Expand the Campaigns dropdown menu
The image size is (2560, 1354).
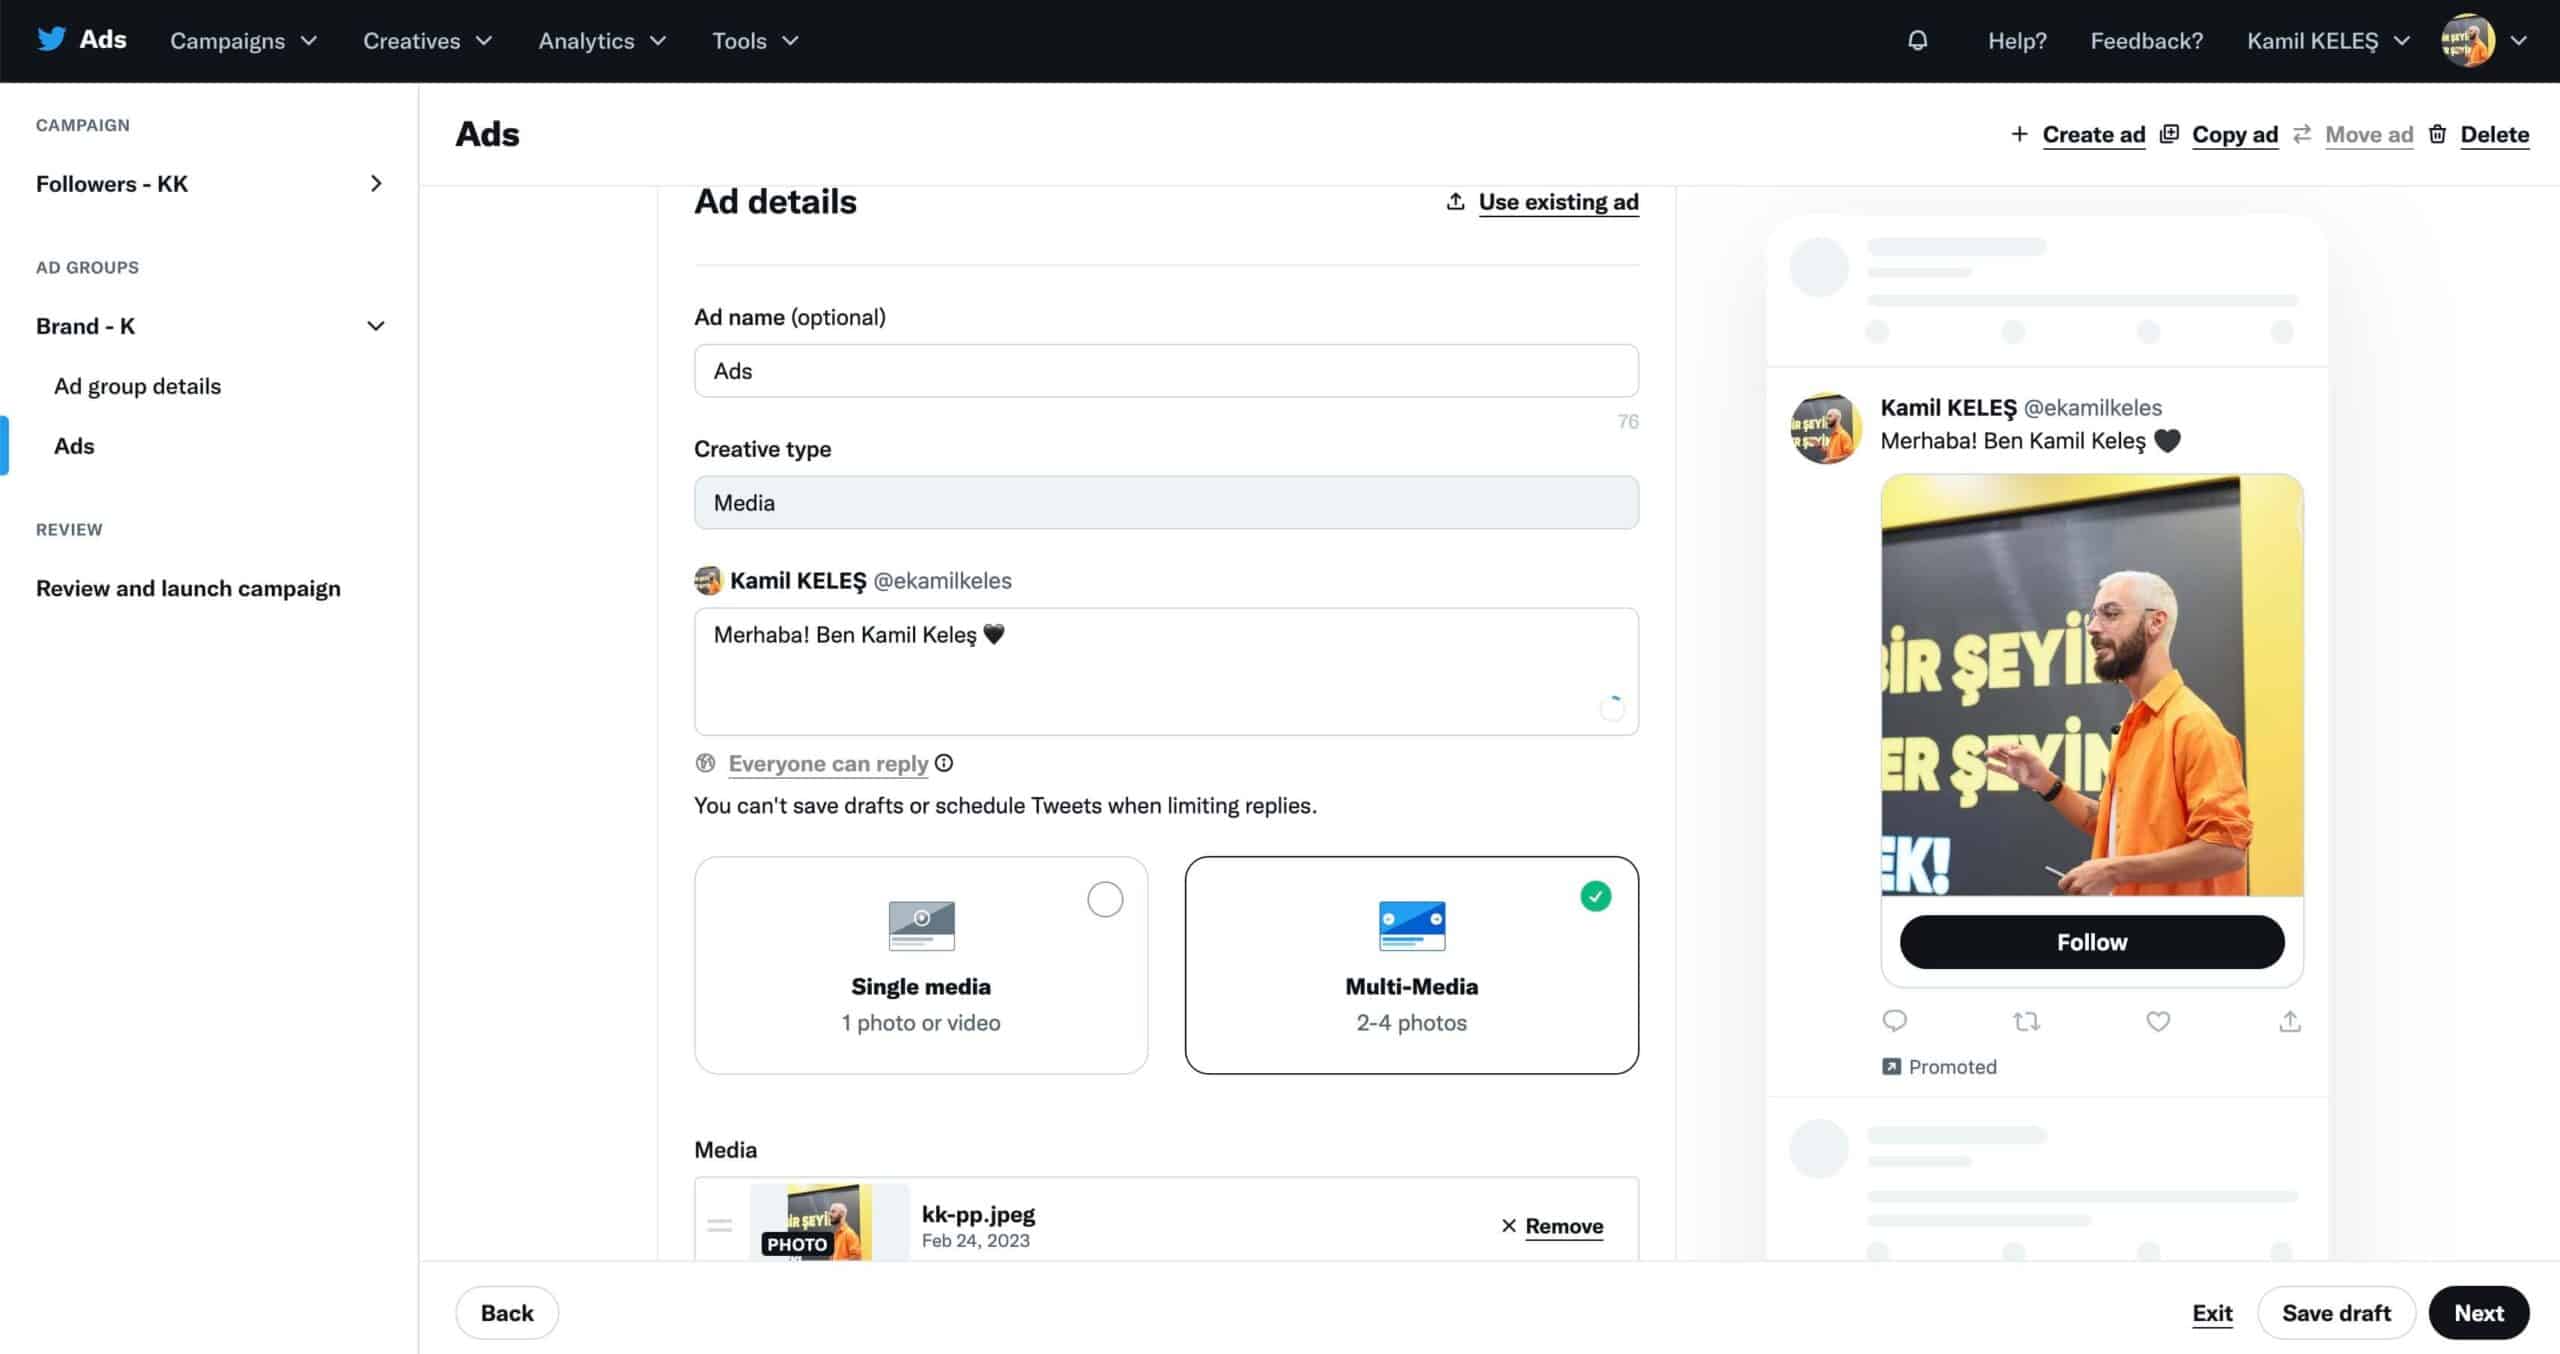tap(242, 41)
